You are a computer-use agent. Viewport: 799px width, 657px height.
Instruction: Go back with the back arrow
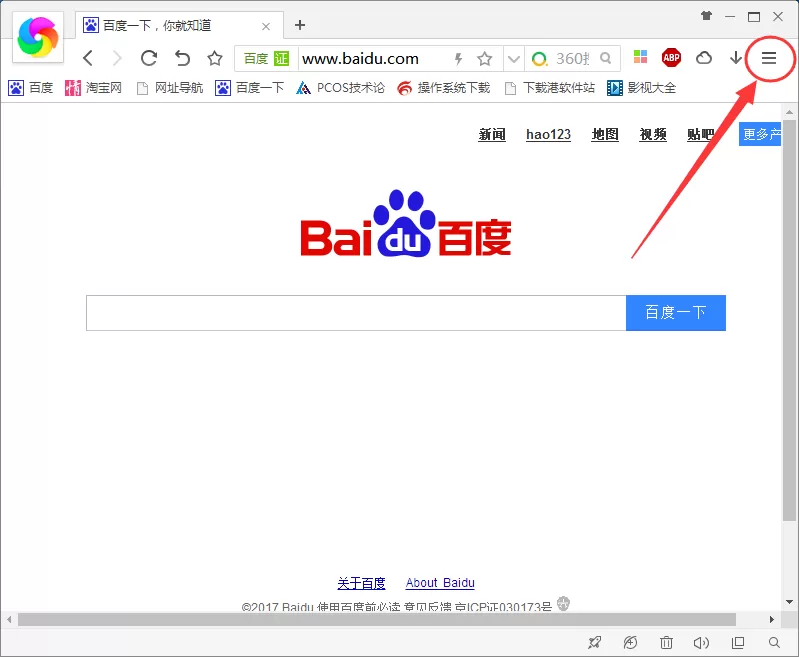coord(88,58)
